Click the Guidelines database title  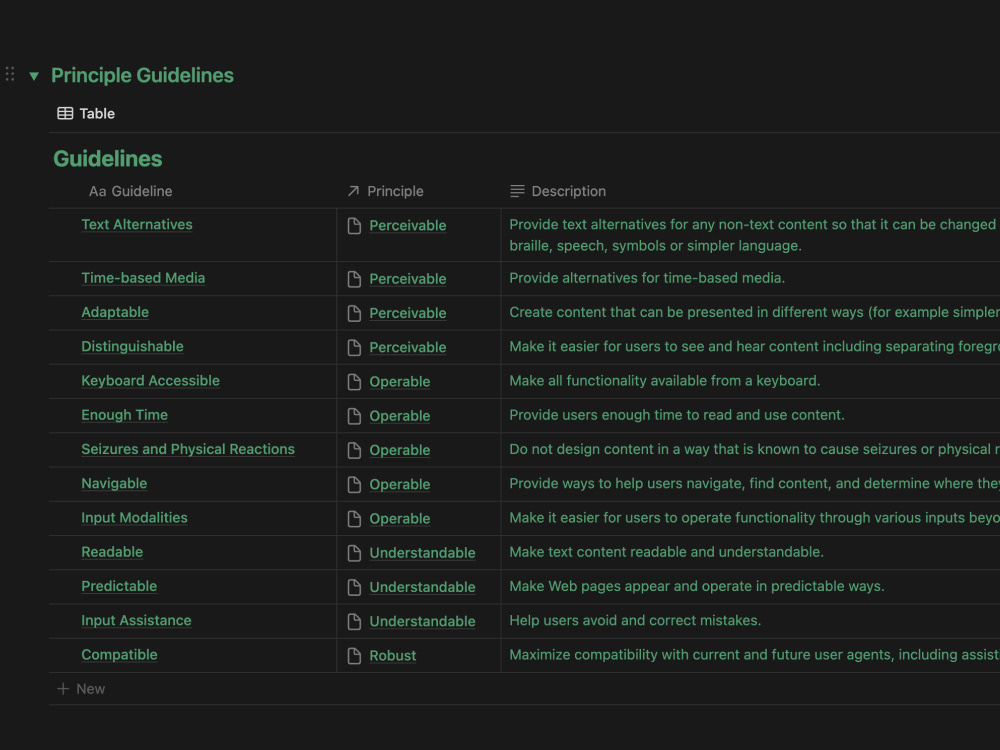(108, 159)
